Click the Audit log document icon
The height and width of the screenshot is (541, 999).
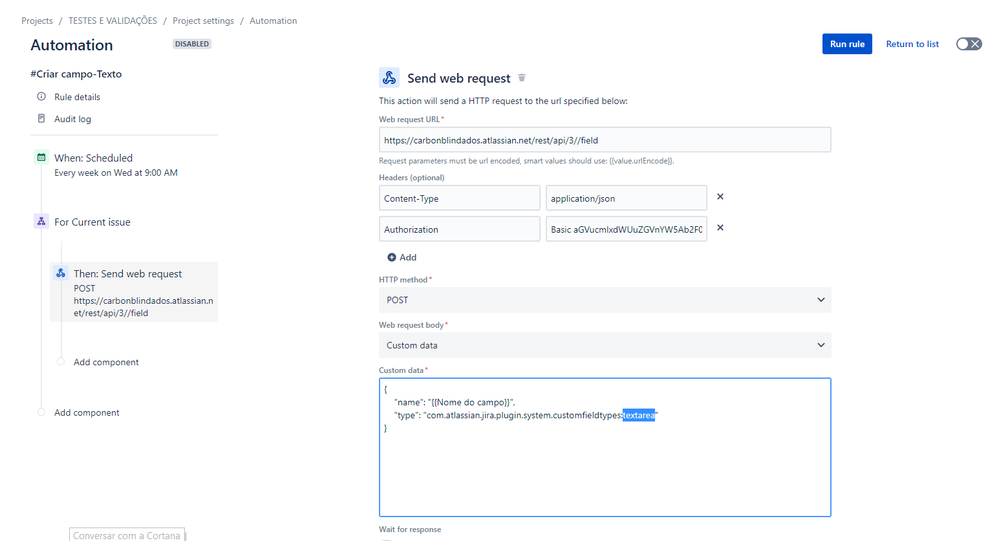41,119
